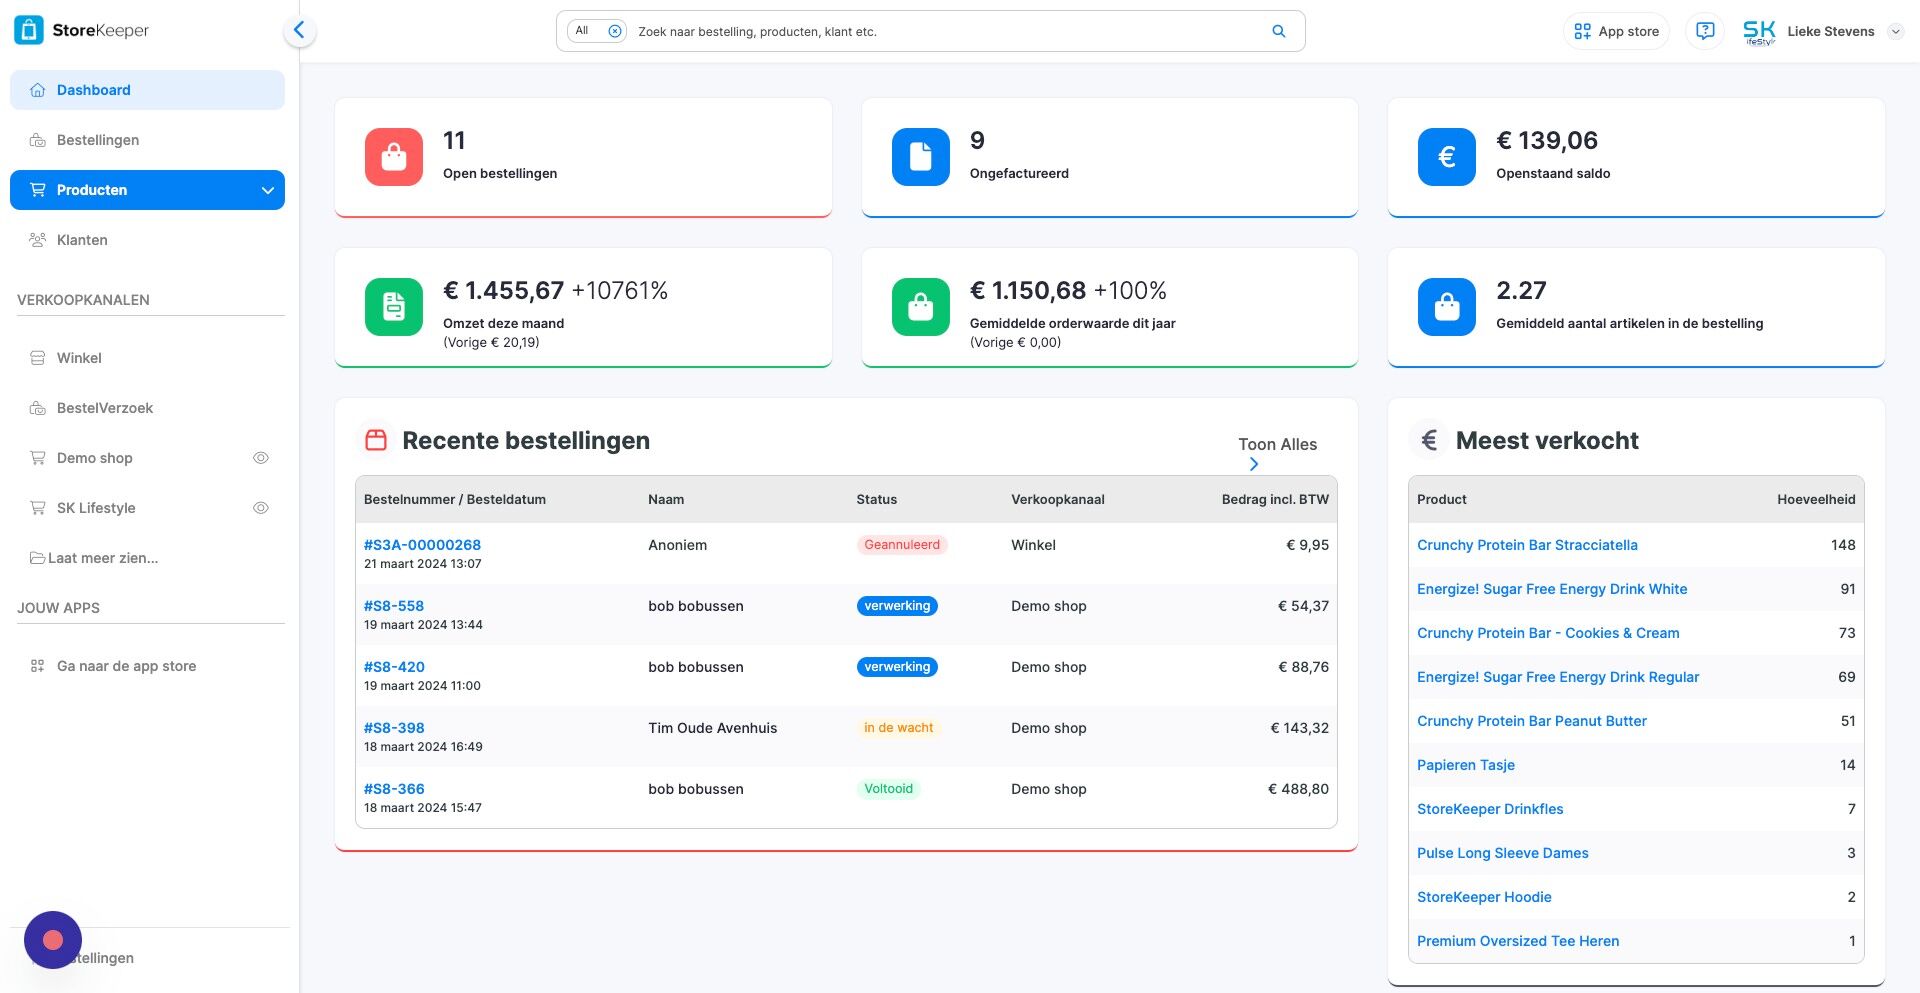The image size is (1920, 993).
Task: Collapse the sidebar with the arrow button
Action: pos(299,31)
